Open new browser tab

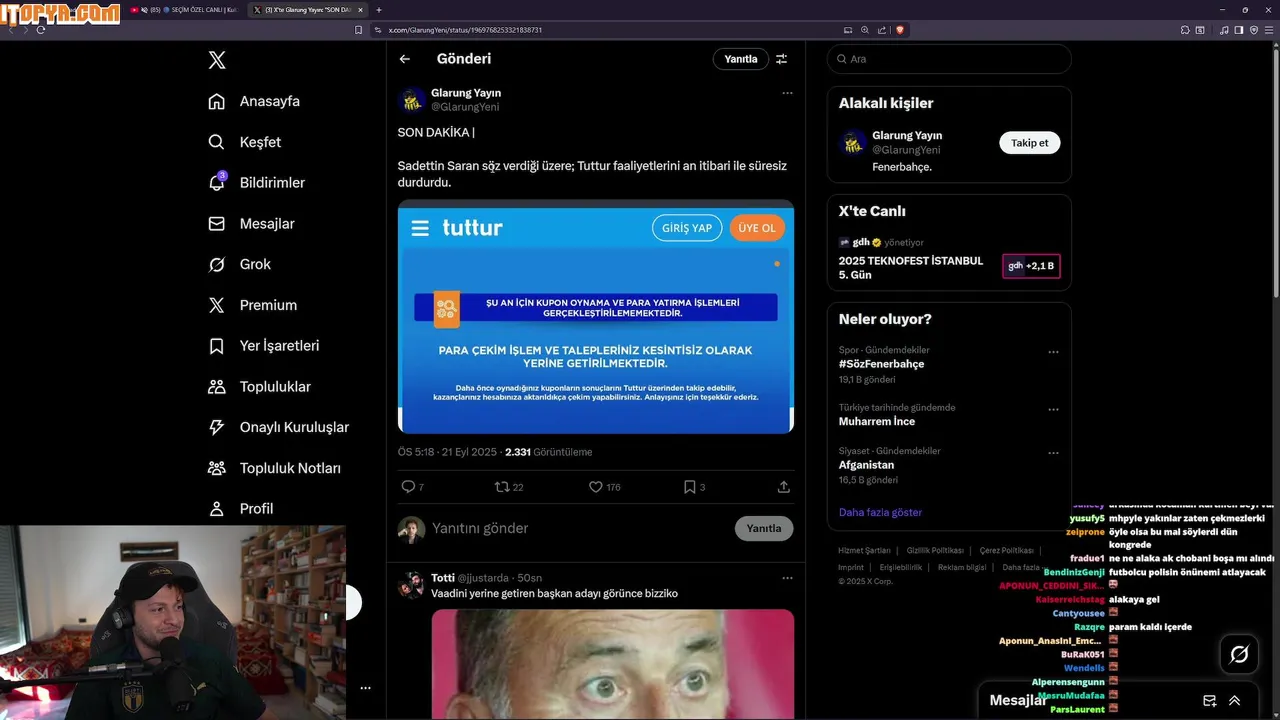379,10
